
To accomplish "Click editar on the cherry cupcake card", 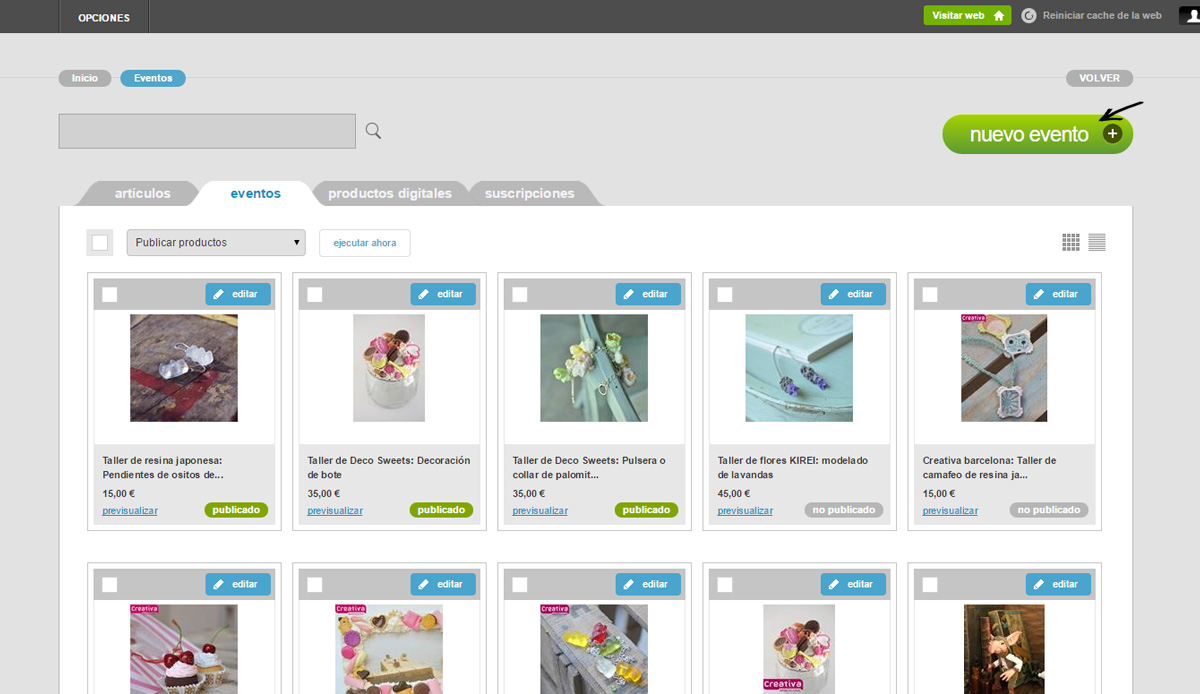I will (238, 584).
